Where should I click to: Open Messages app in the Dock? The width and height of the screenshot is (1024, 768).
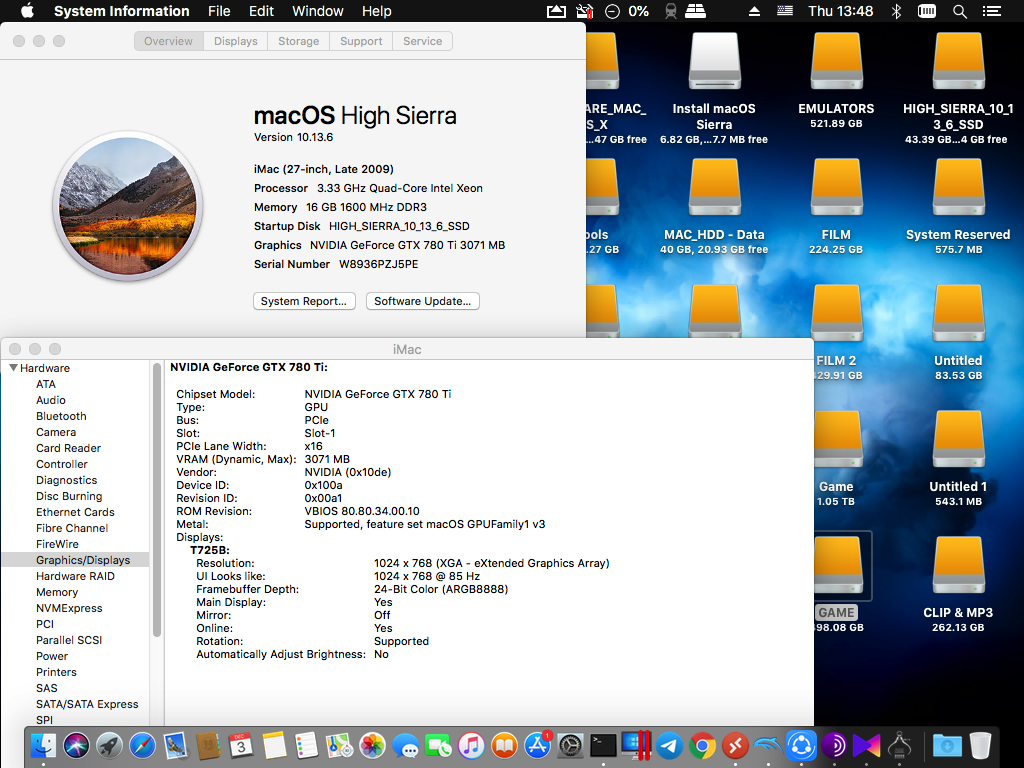tap(406, 745)
